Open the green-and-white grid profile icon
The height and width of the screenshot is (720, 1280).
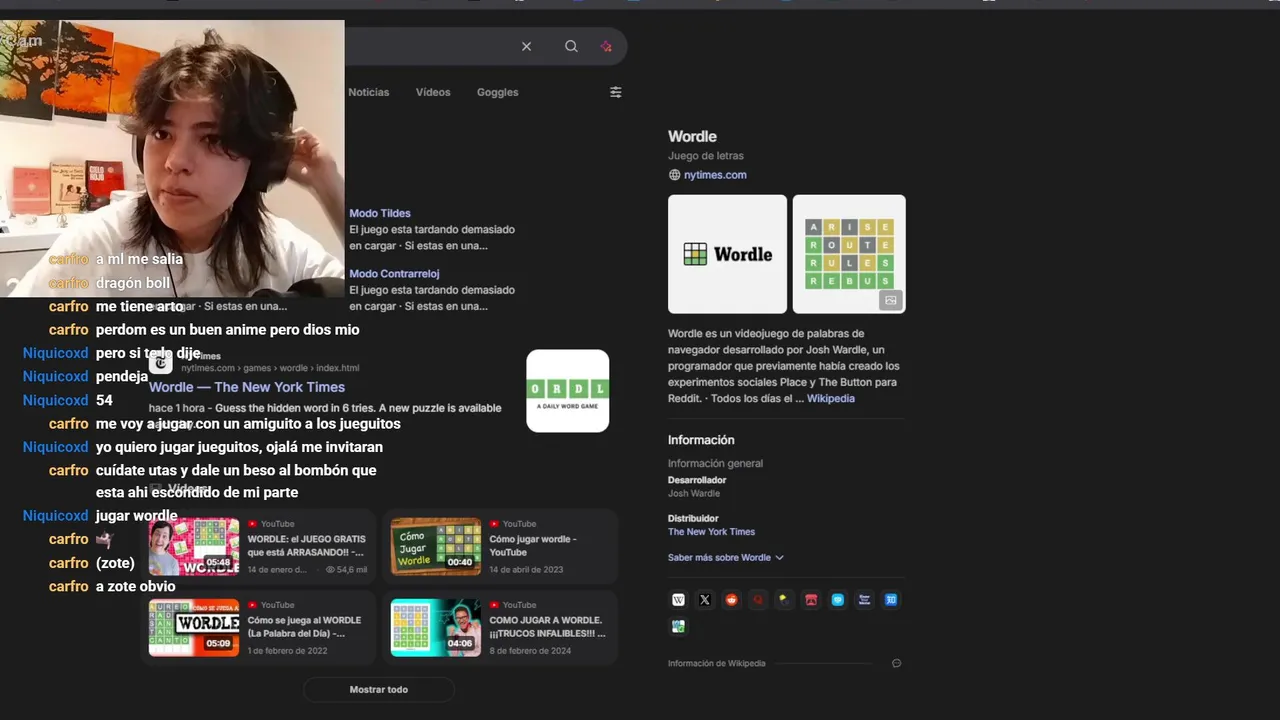[x=678, y=627]
